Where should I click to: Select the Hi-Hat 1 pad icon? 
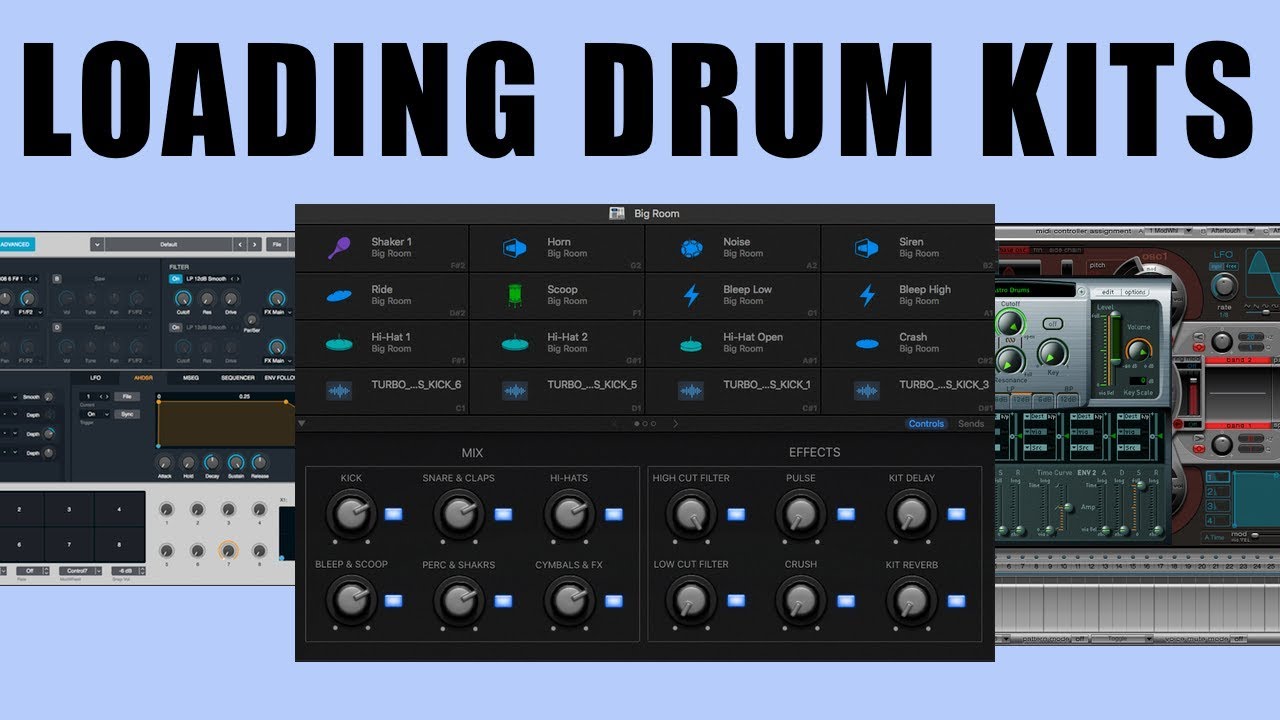[339, 343]
